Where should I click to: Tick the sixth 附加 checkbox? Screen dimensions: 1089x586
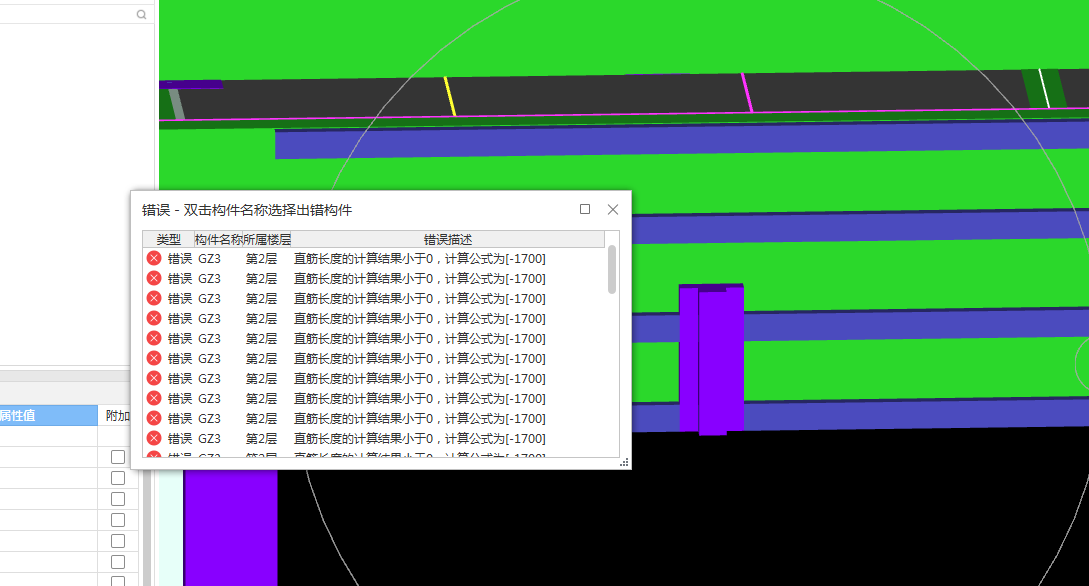point(118,561)
